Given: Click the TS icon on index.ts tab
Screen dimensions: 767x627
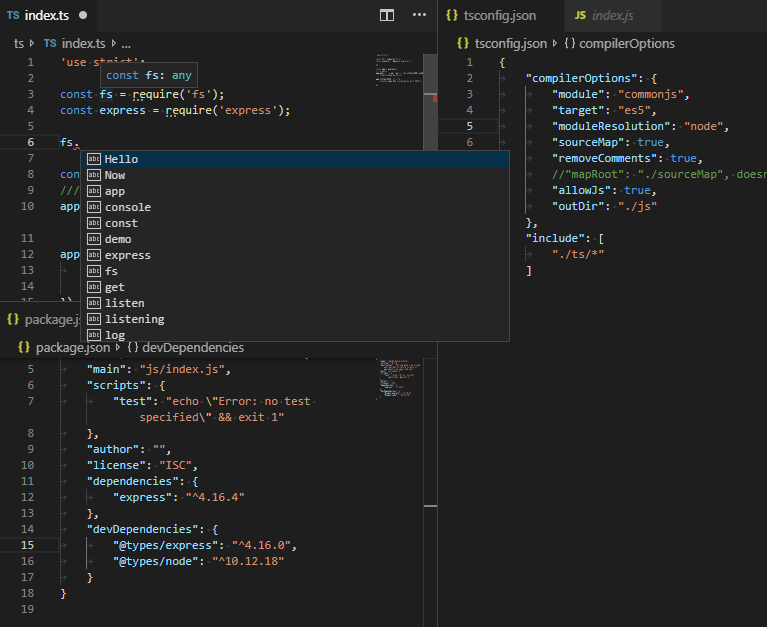Looking at the screenshot, I should point(13,15).
